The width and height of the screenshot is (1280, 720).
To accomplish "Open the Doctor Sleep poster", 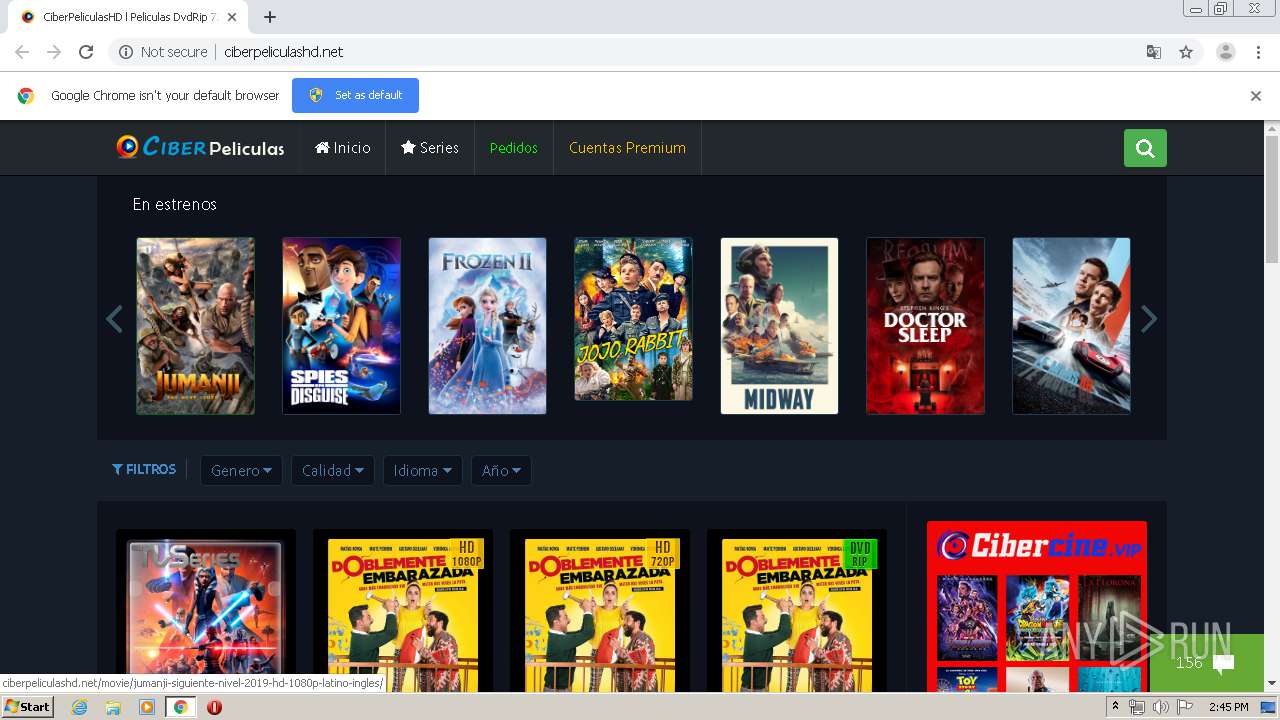I will pyautogui.click(x=925, y=326).
